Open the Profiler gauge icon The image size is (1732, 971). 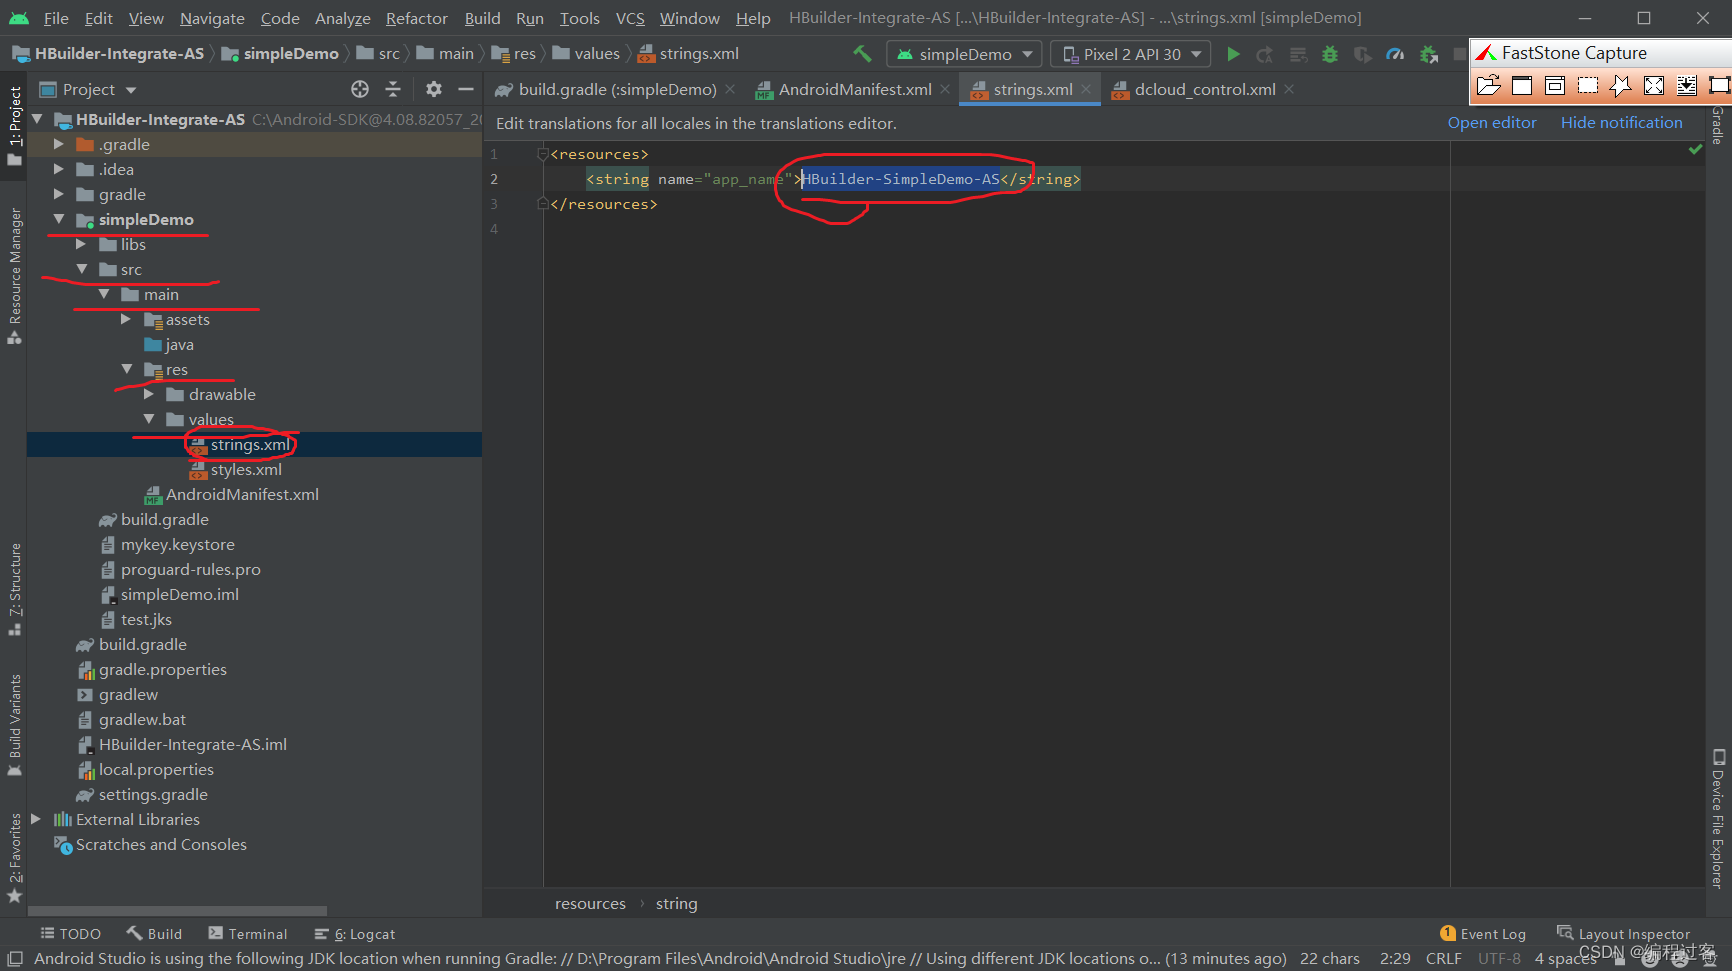point(1395,54)
